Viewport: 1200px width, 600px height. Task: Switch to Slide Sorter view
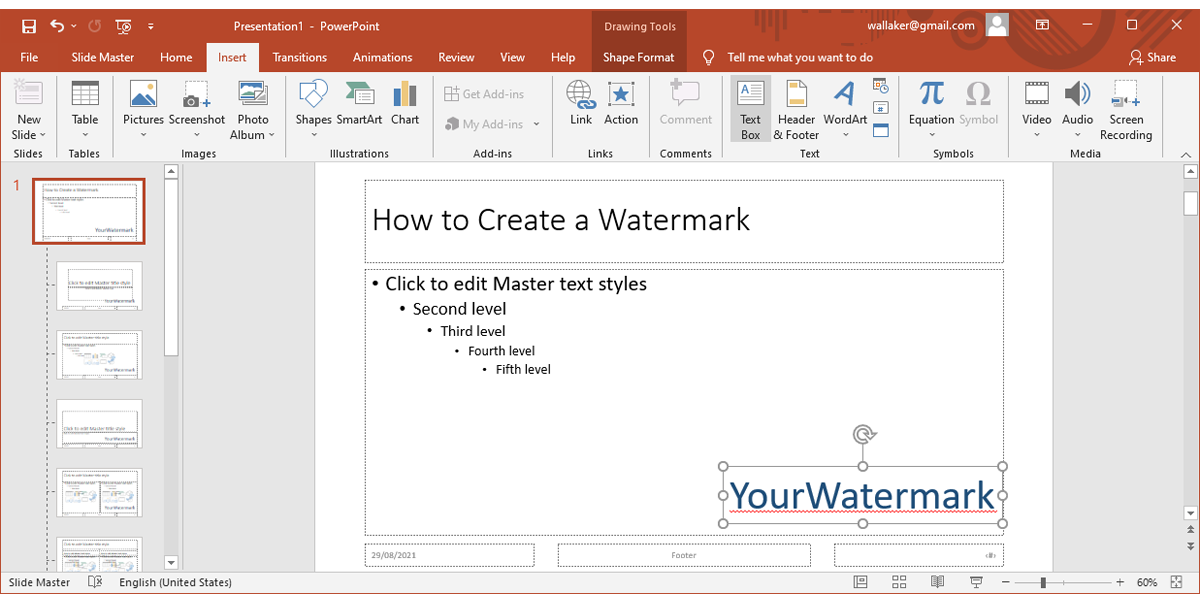(898, 581)
